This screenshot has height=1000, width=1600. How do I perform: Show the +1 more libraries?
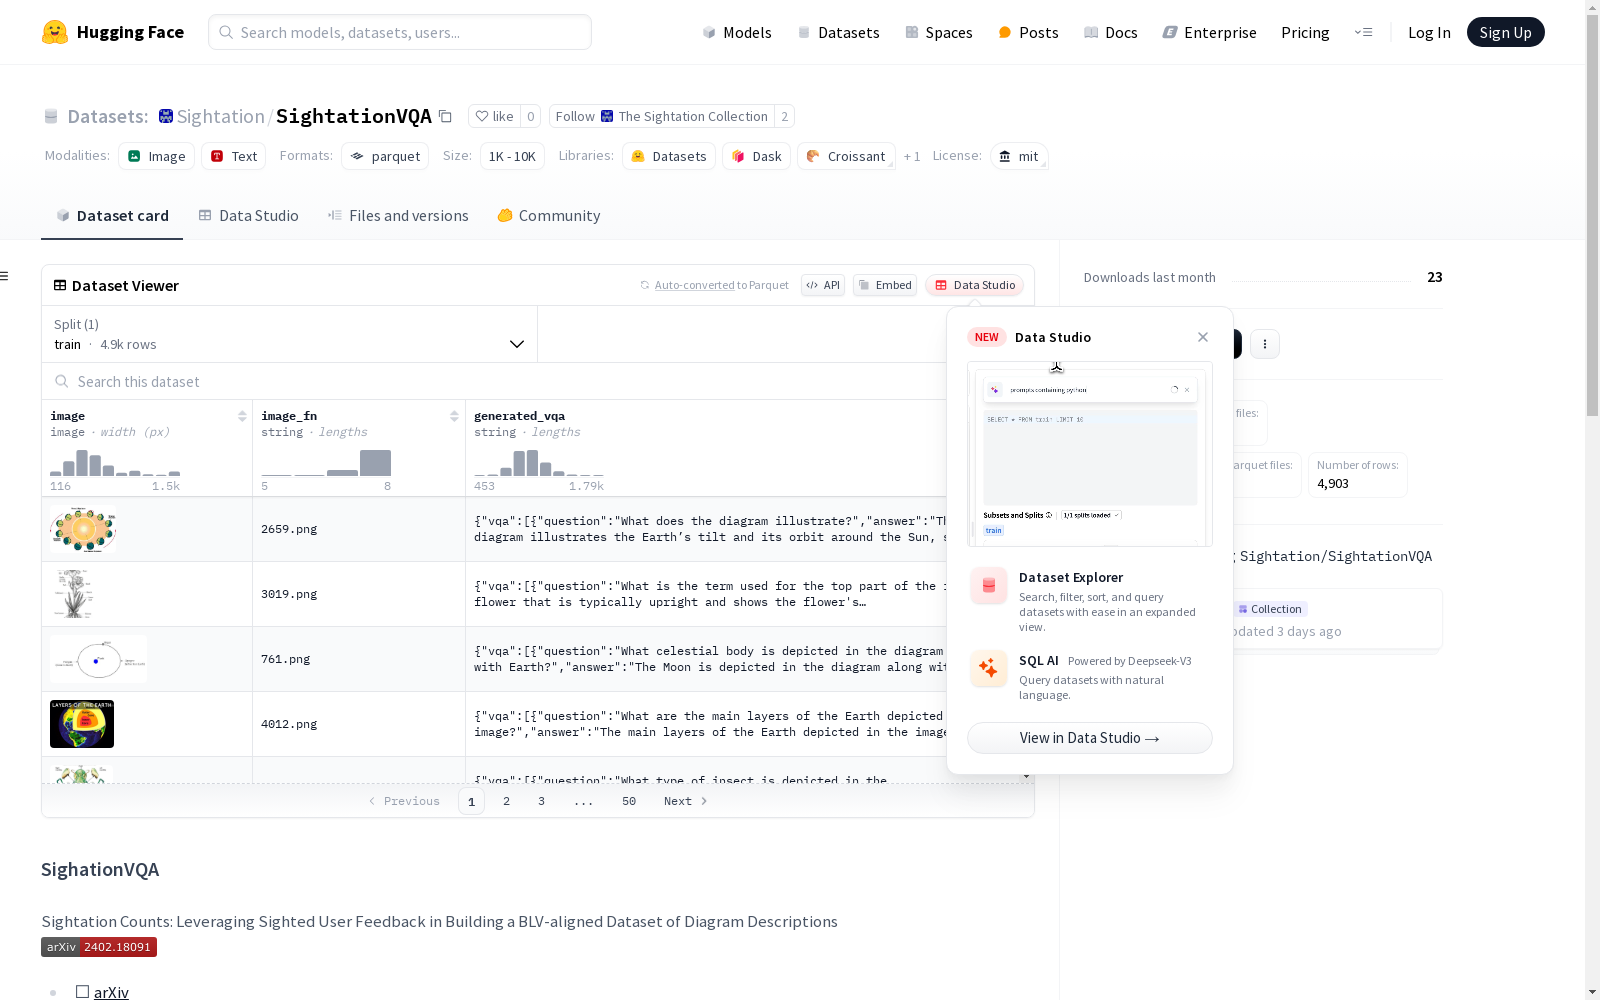pos(912,156)
